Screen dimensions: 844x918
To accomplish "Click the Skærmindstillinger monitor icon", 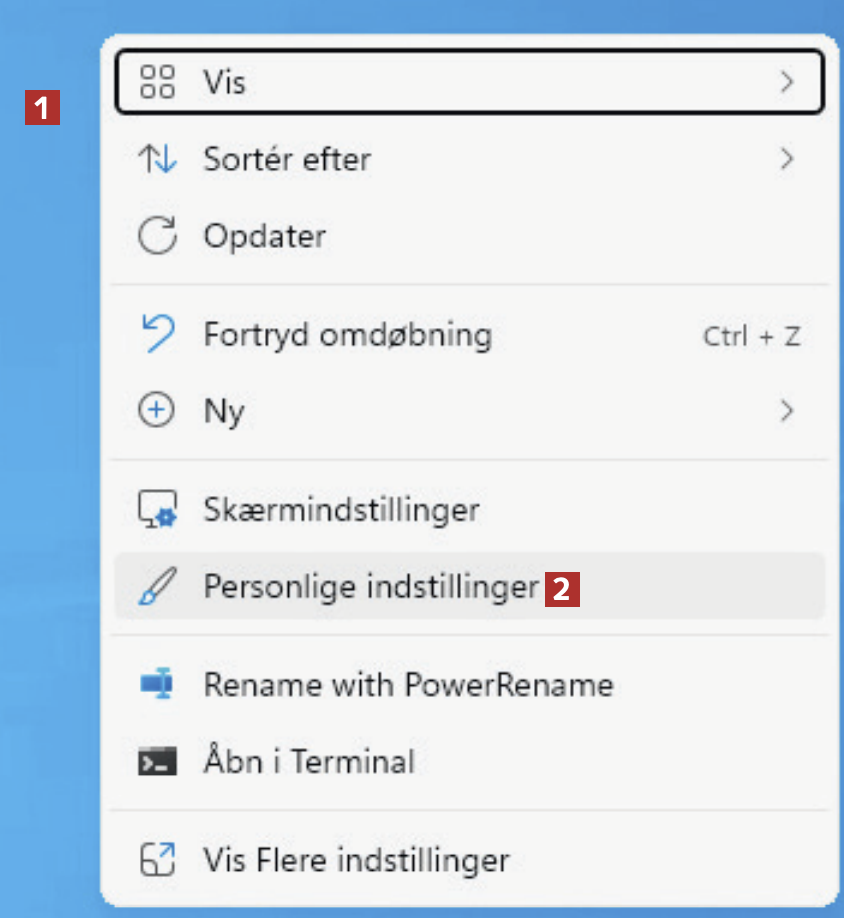I will click(x=157, y=510).
